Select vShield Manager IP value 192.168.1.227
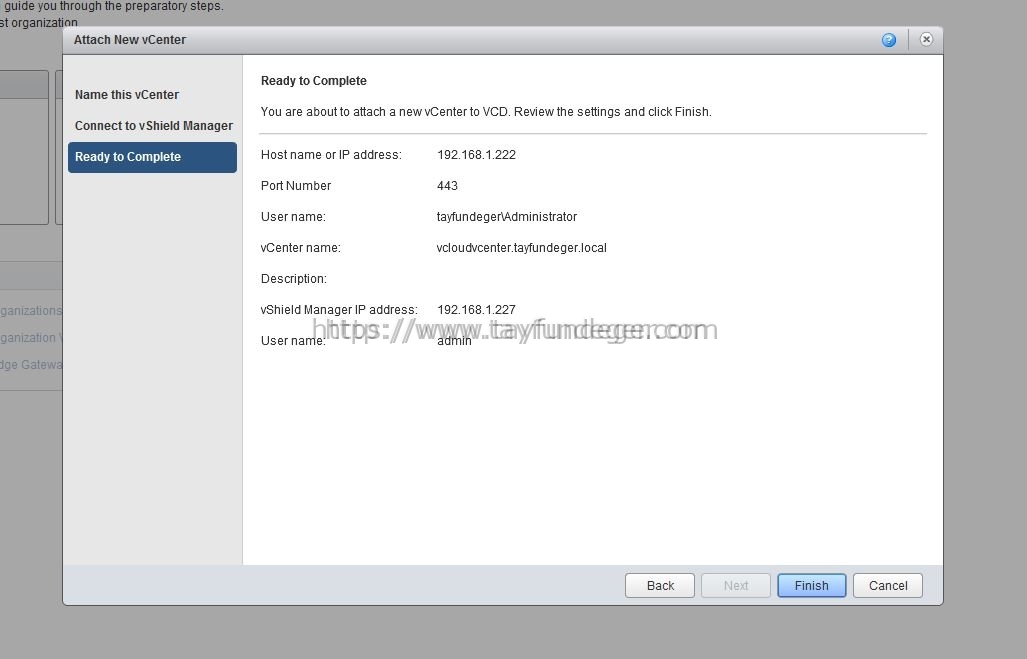 pyautogui.click(x=476, y=309)
